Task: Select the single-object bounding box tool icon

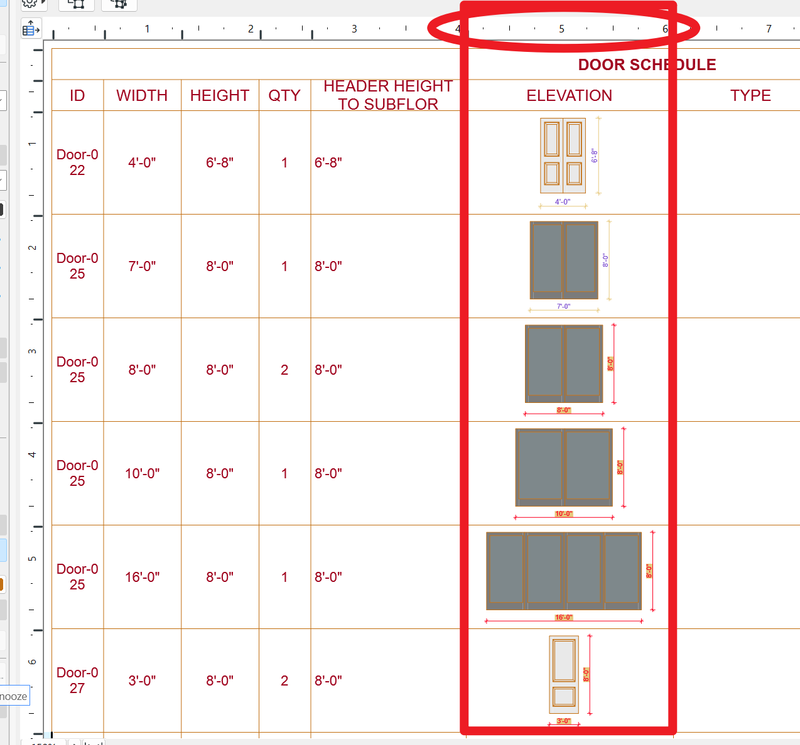Action: click(77, 4)
